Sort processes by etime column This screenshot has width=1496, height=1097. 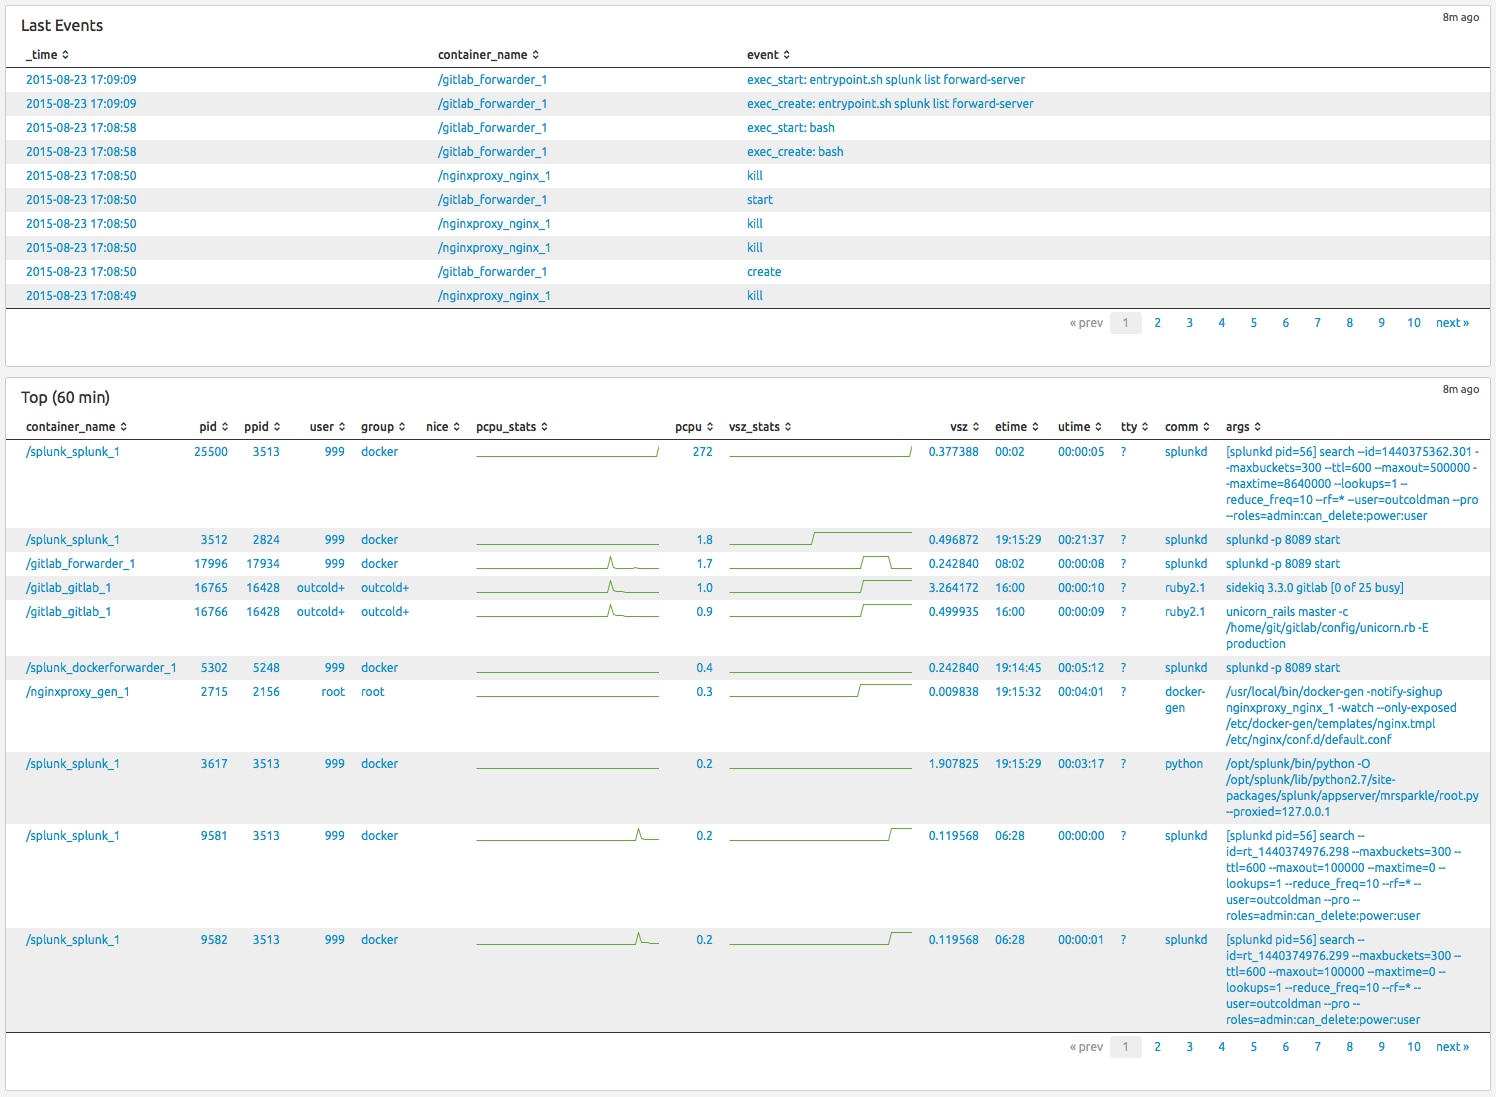1016,427
